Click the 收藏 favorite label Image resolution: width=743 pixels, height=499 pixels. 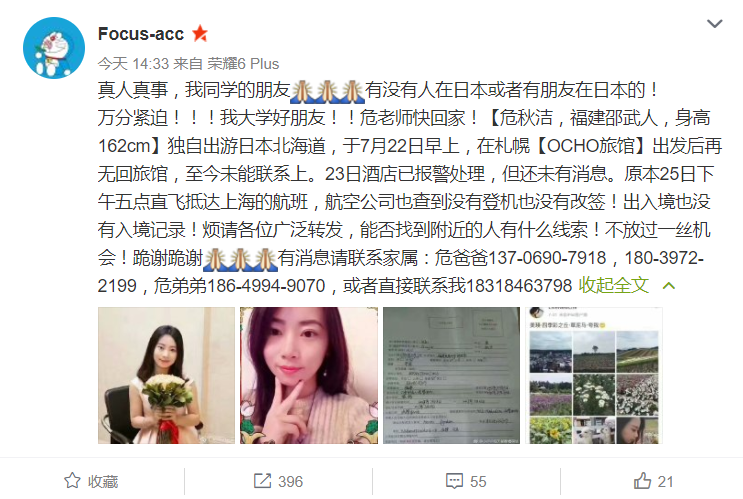click(103, 481)
